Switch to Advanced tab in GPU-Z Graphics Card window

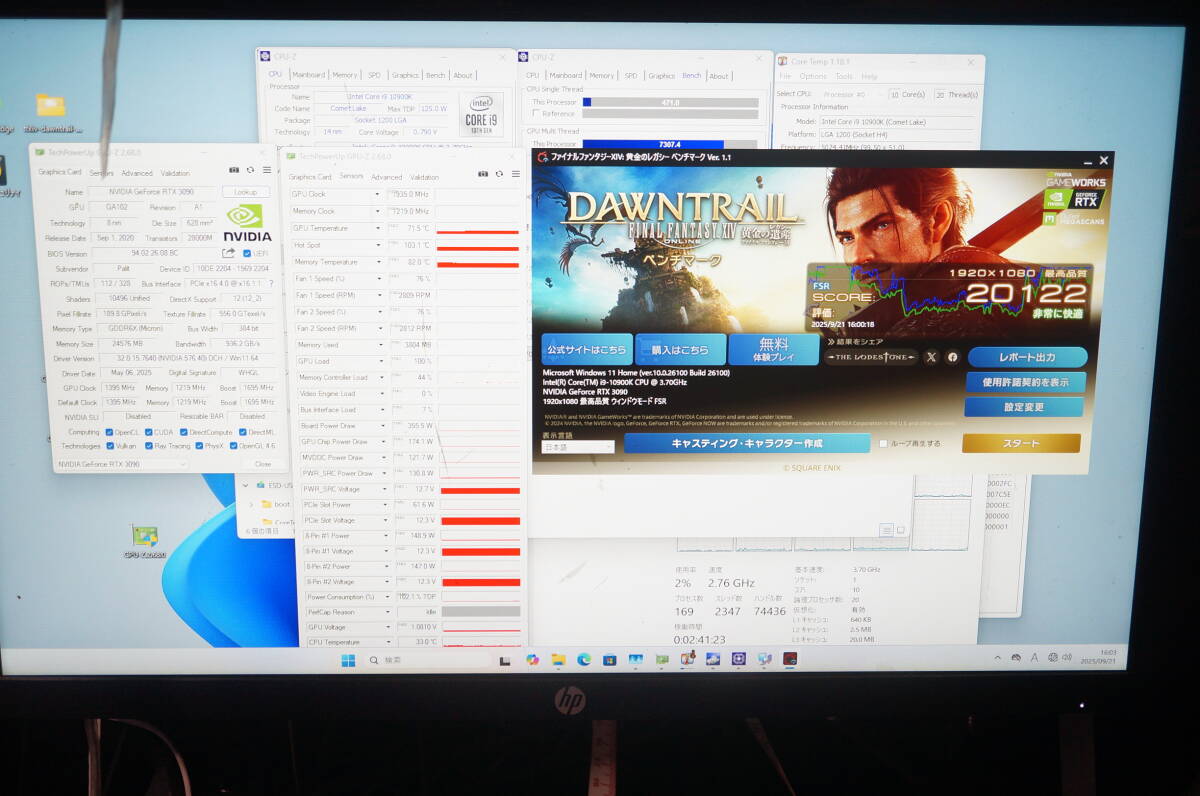137,173
